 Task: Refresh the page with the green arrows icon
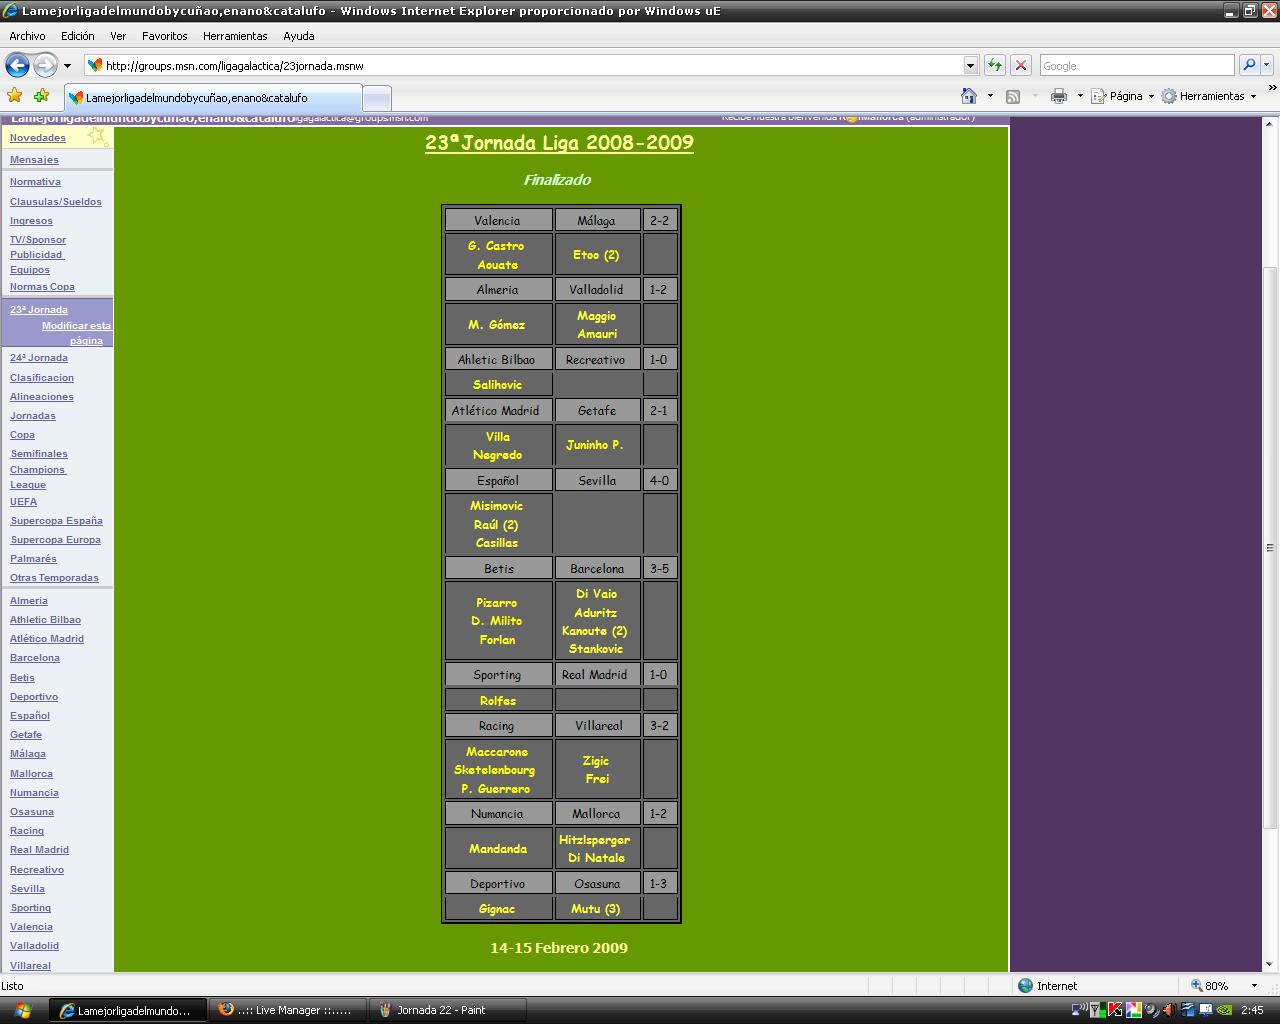pyautogui.click(x=994, y=66)
